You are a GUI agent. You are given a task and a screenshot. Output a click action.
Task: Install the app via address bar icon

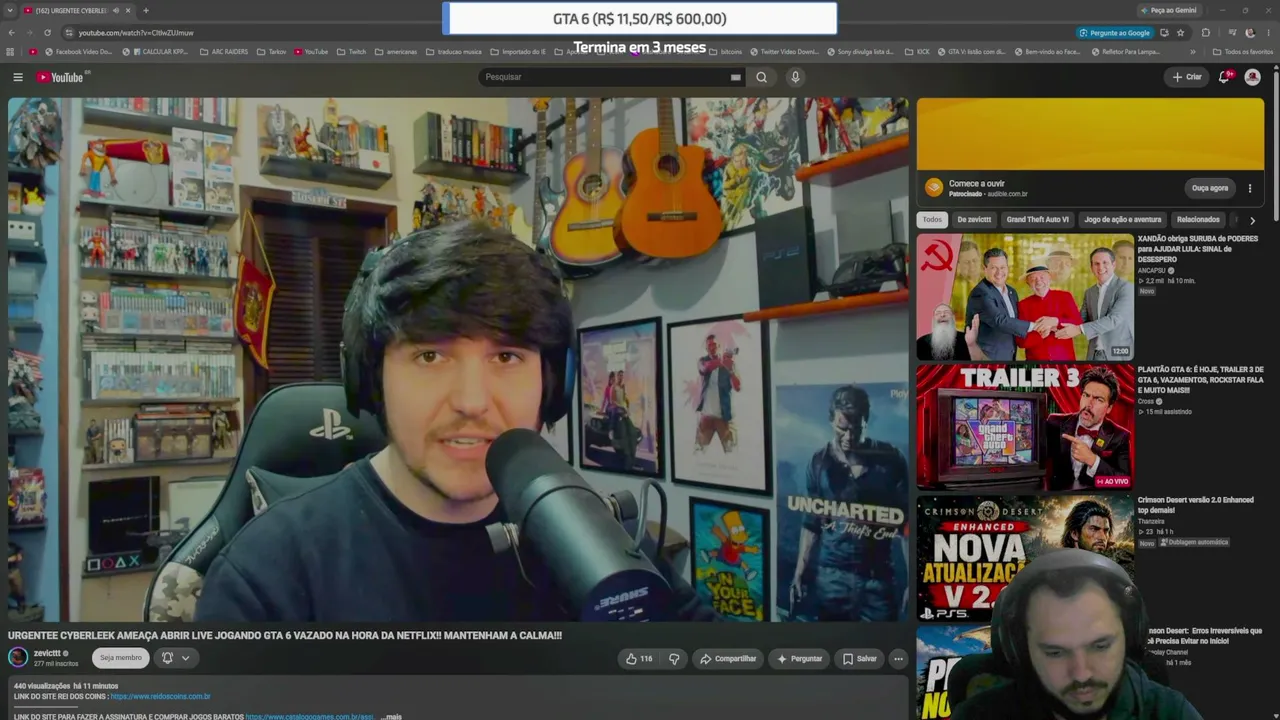[1164, 33]
